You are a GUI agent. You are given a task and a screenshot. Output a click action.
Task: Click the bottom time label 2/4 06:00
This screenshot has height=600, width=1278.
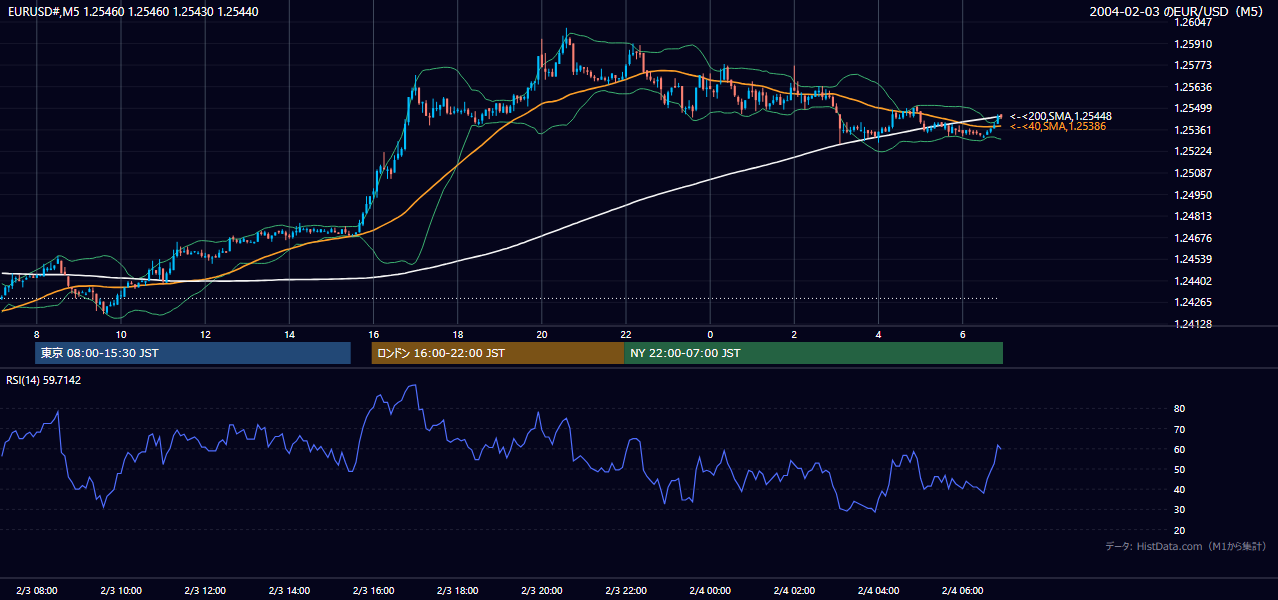point(962,590)
